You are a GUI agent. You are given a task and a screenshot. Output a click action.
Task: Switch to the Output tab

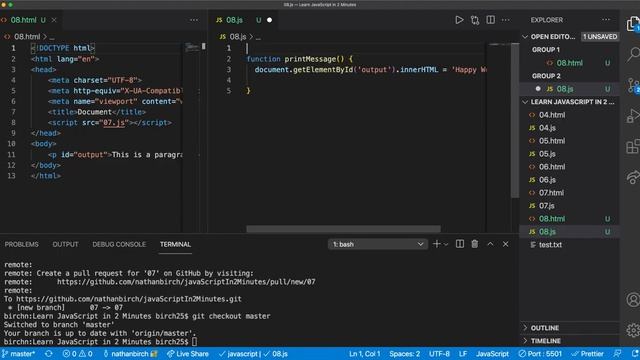[x=65, y=244]
